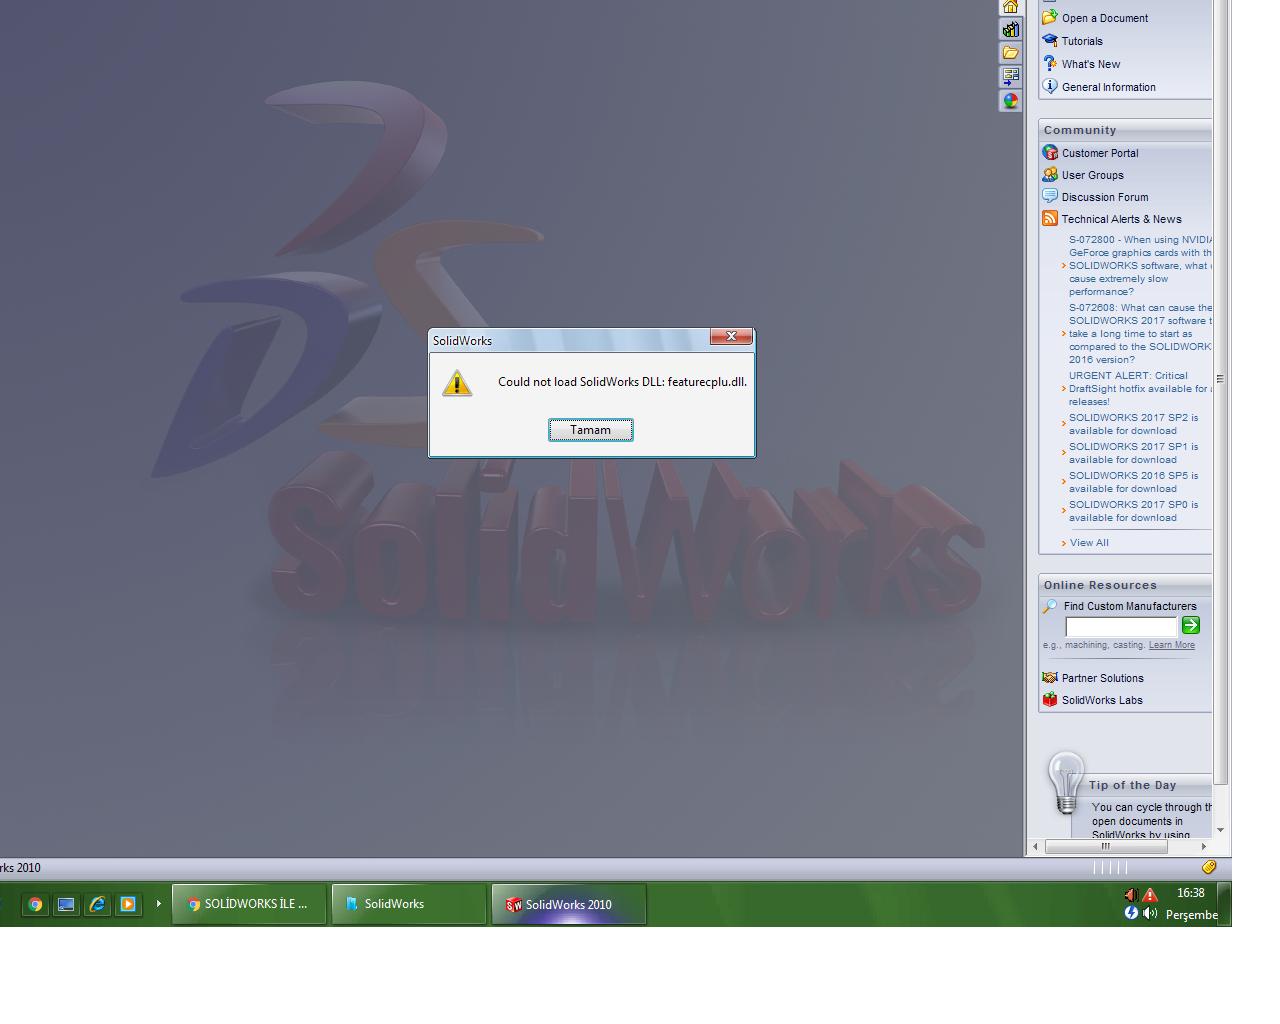Open the What's New link
Screen dimensions: 1280x1024
coord(1091,64)
